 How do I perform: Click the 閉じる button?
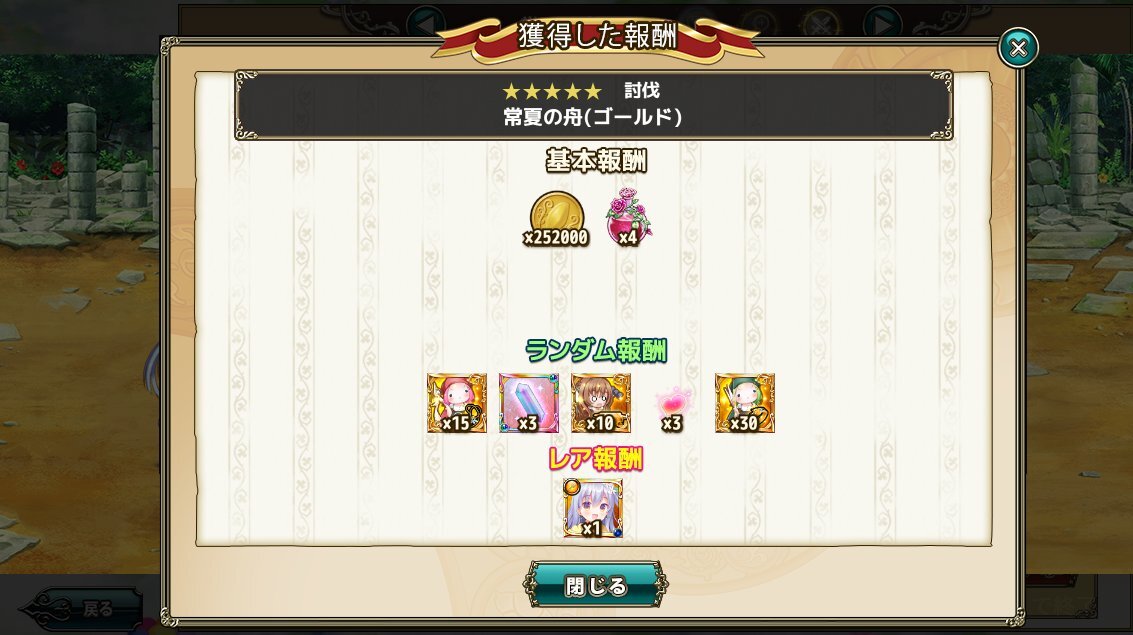coord(596,584)
